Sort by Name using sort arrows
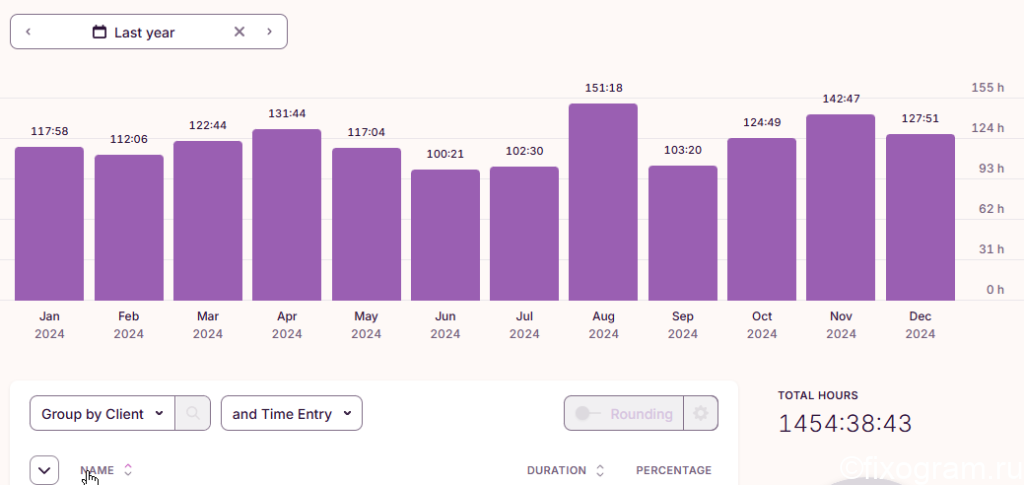Screen dimensions: 1024x485 point(128,470)
